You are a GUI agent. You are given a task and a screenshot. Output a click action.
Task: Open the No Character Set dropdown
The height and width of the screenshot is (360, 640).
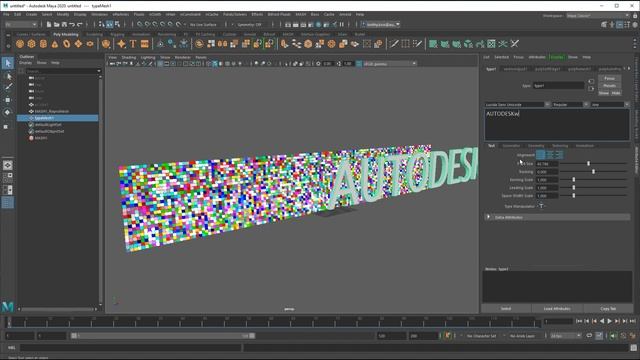pyautogui.click(x=482, y=336)
